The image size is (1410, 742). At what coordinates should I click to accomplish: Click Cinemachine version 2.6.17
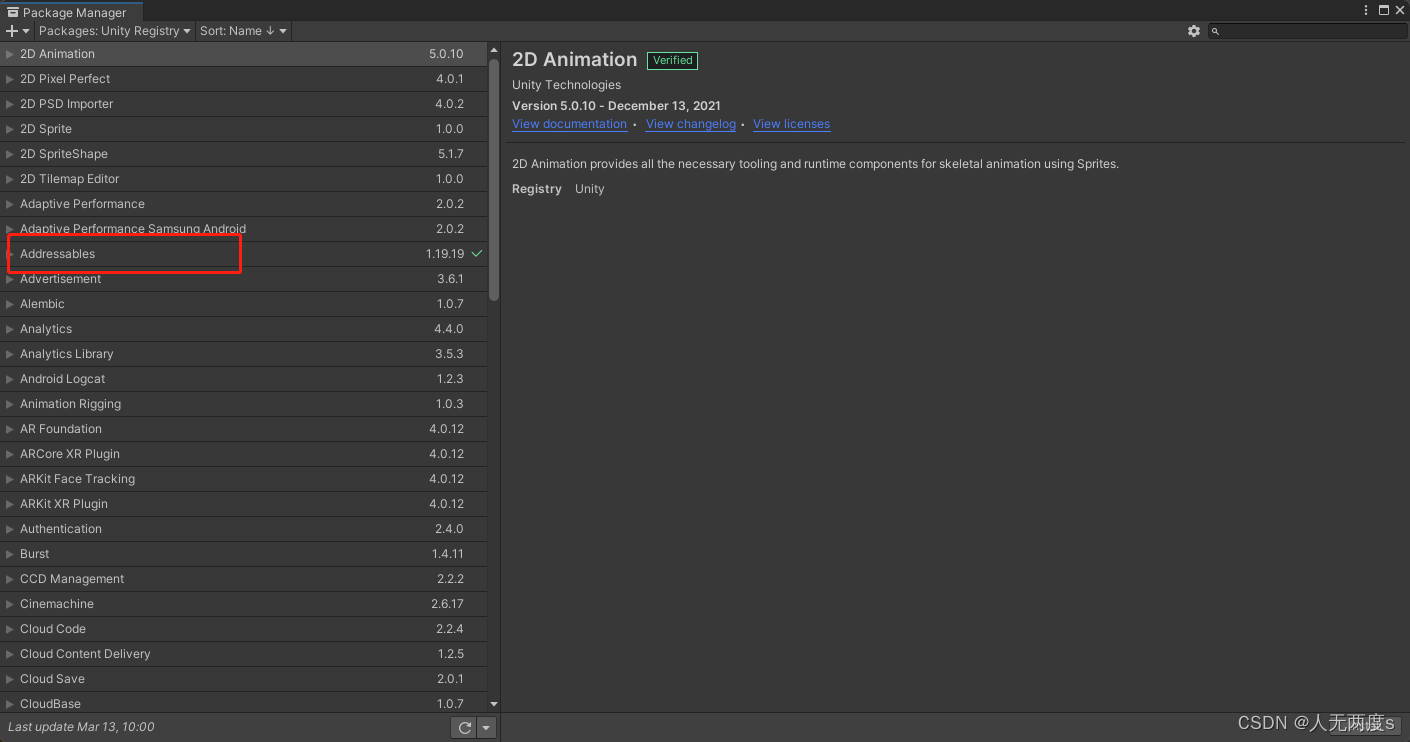[x=447, y=604]
